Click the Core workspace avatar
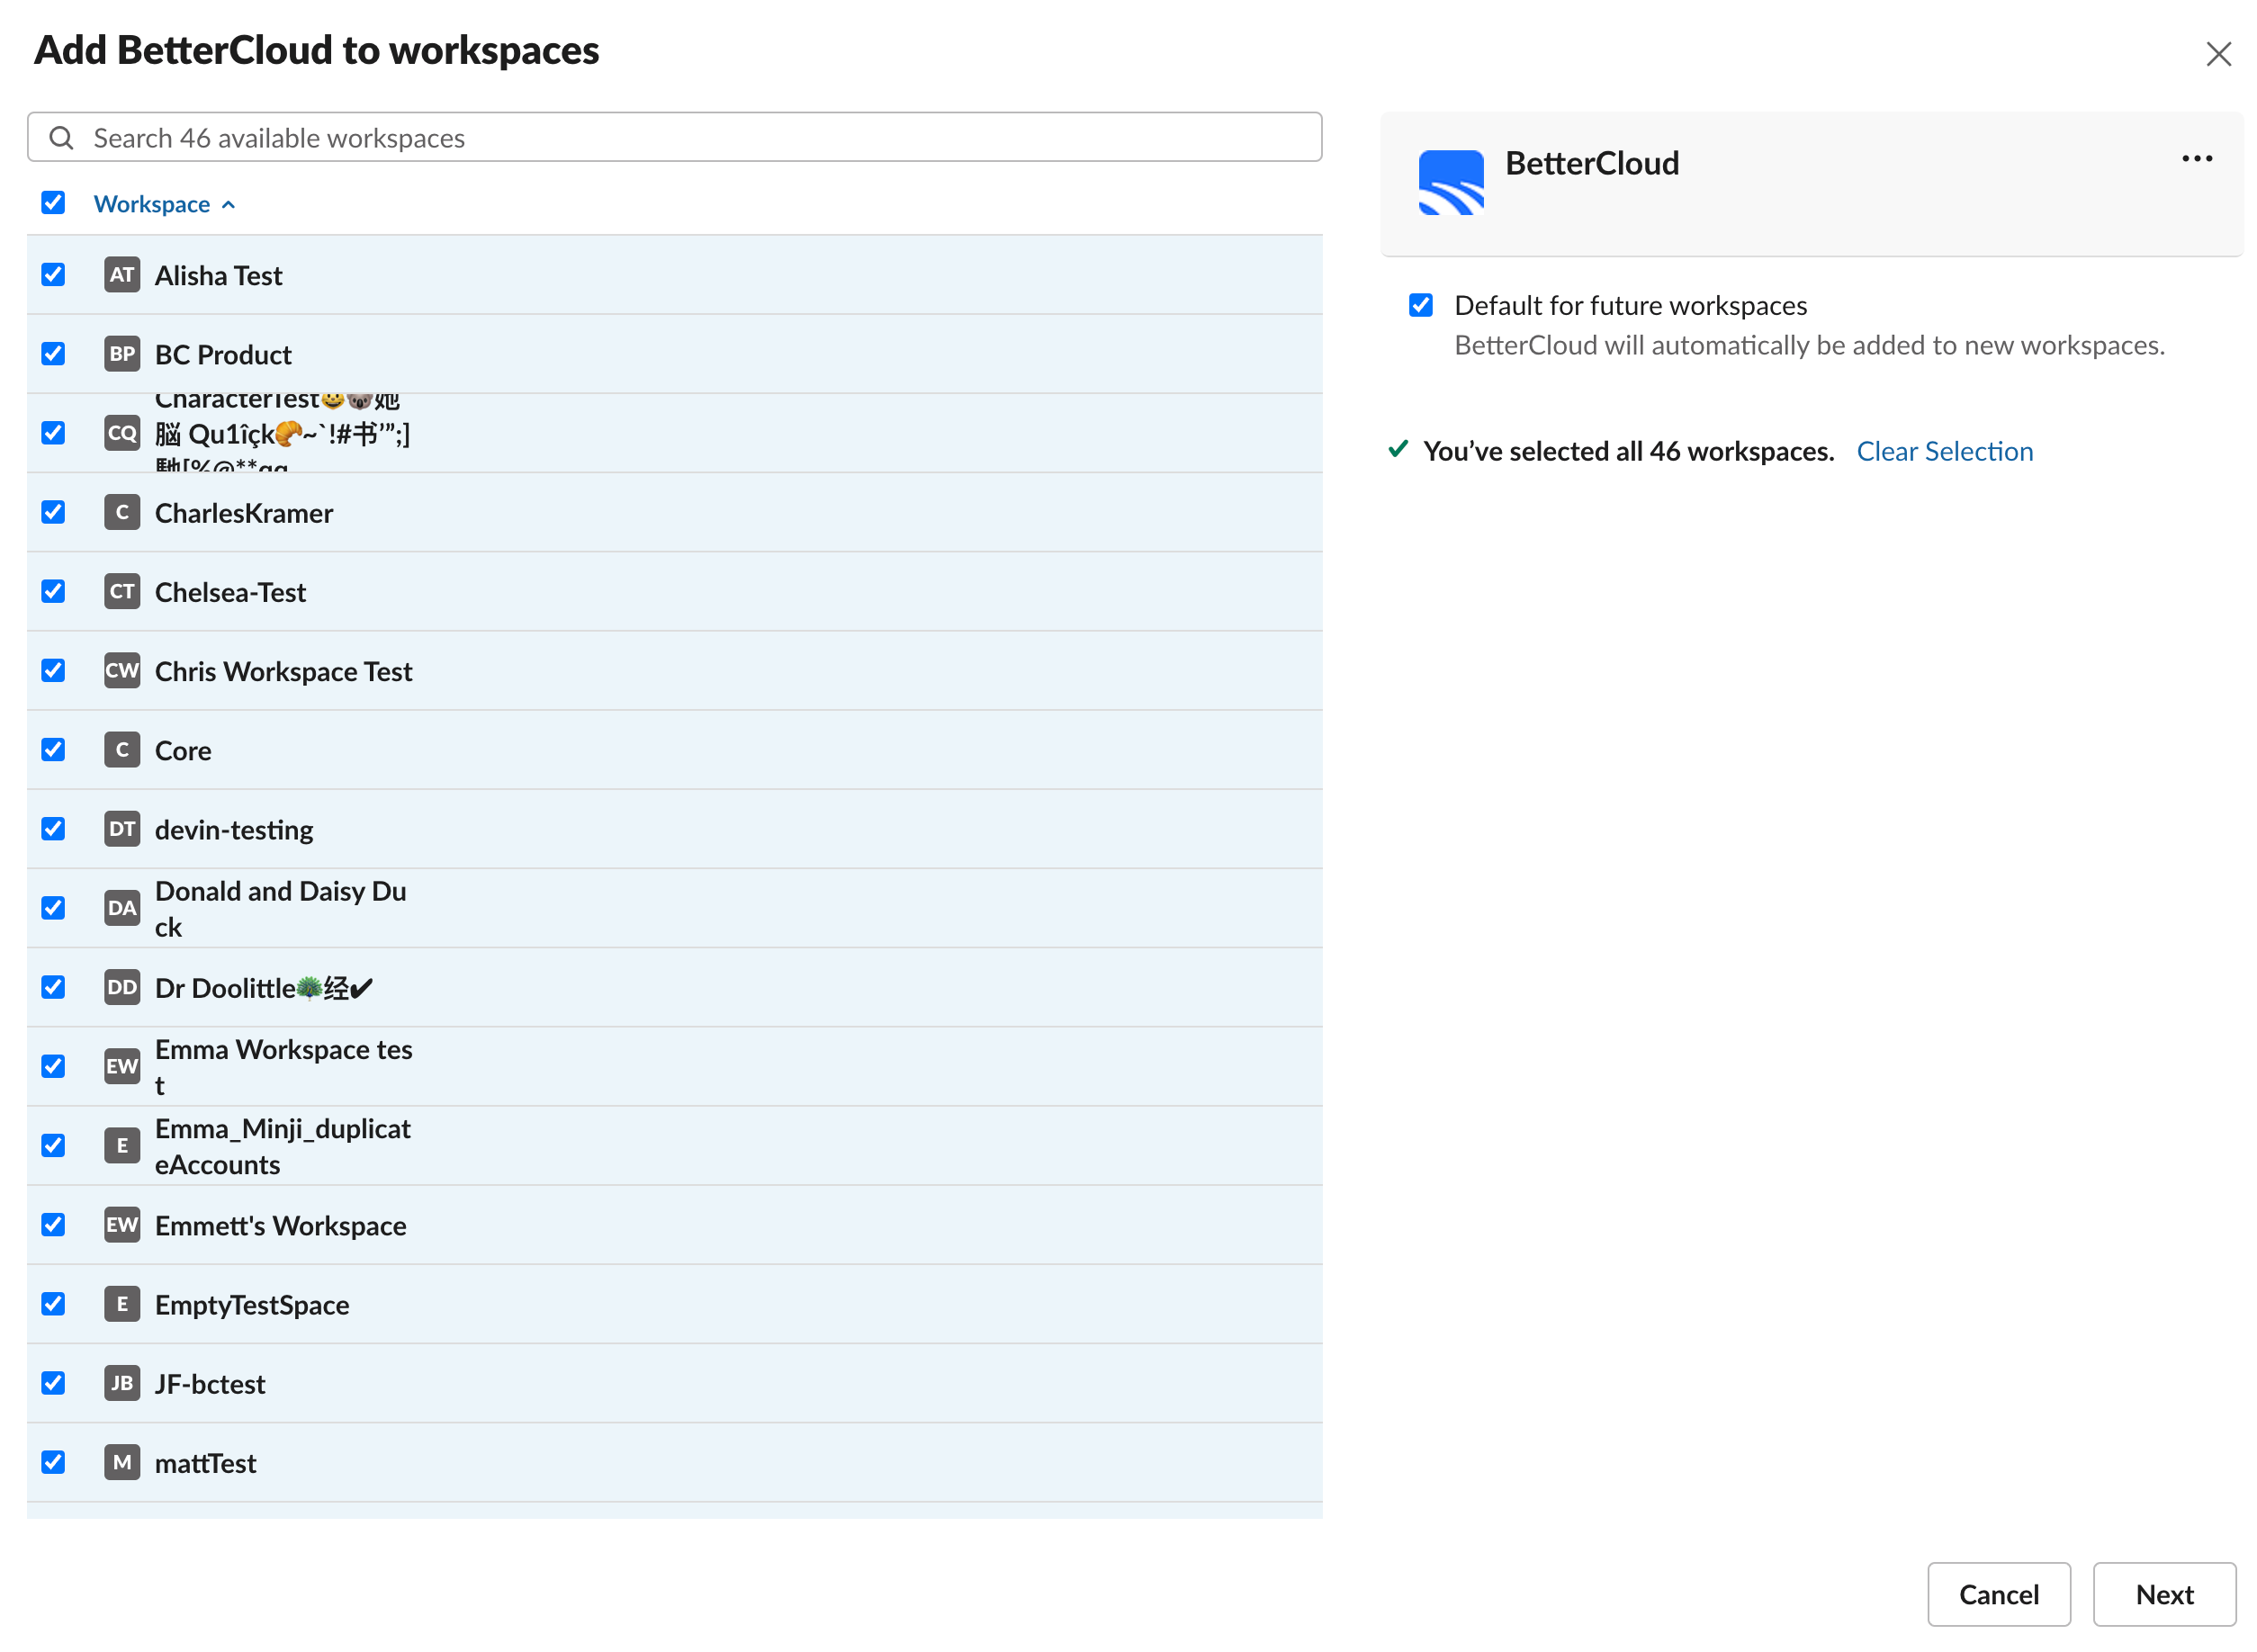Screen dimensions: 2257x1652 pyautogui.click(x=121, y=750)
